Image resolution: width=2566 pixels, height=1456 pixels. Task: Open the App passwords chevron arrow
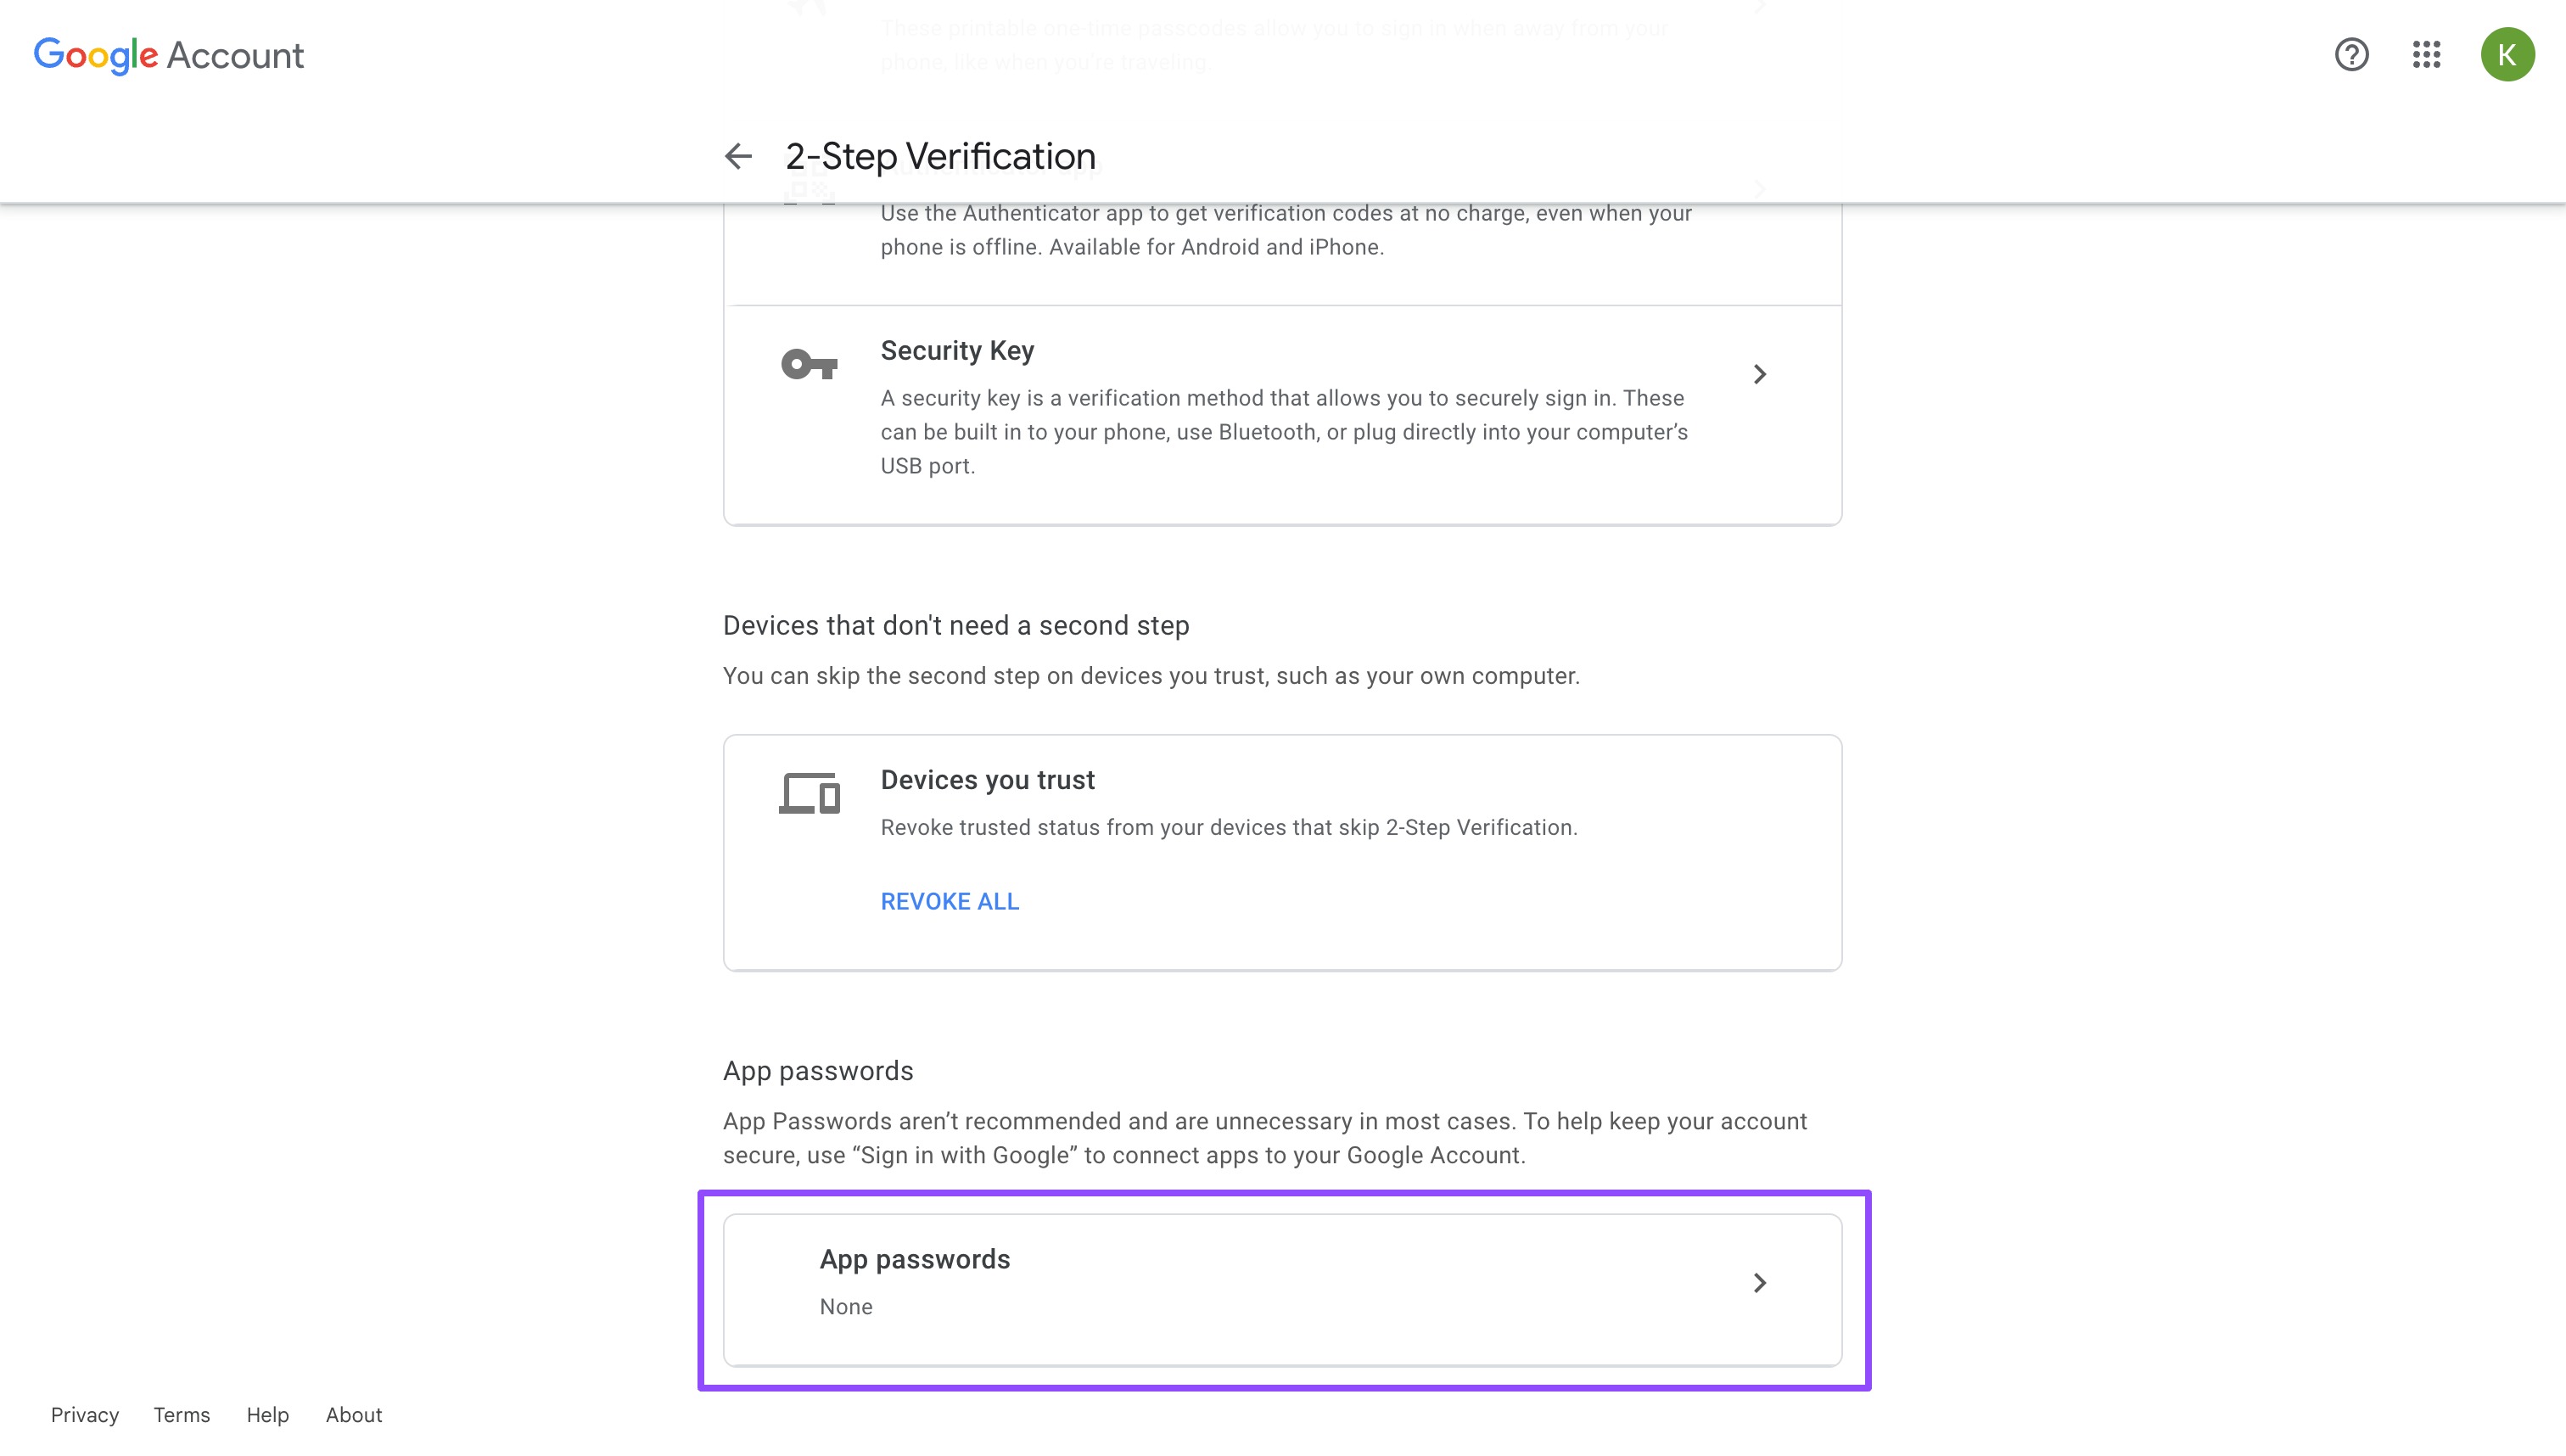1759,1282
